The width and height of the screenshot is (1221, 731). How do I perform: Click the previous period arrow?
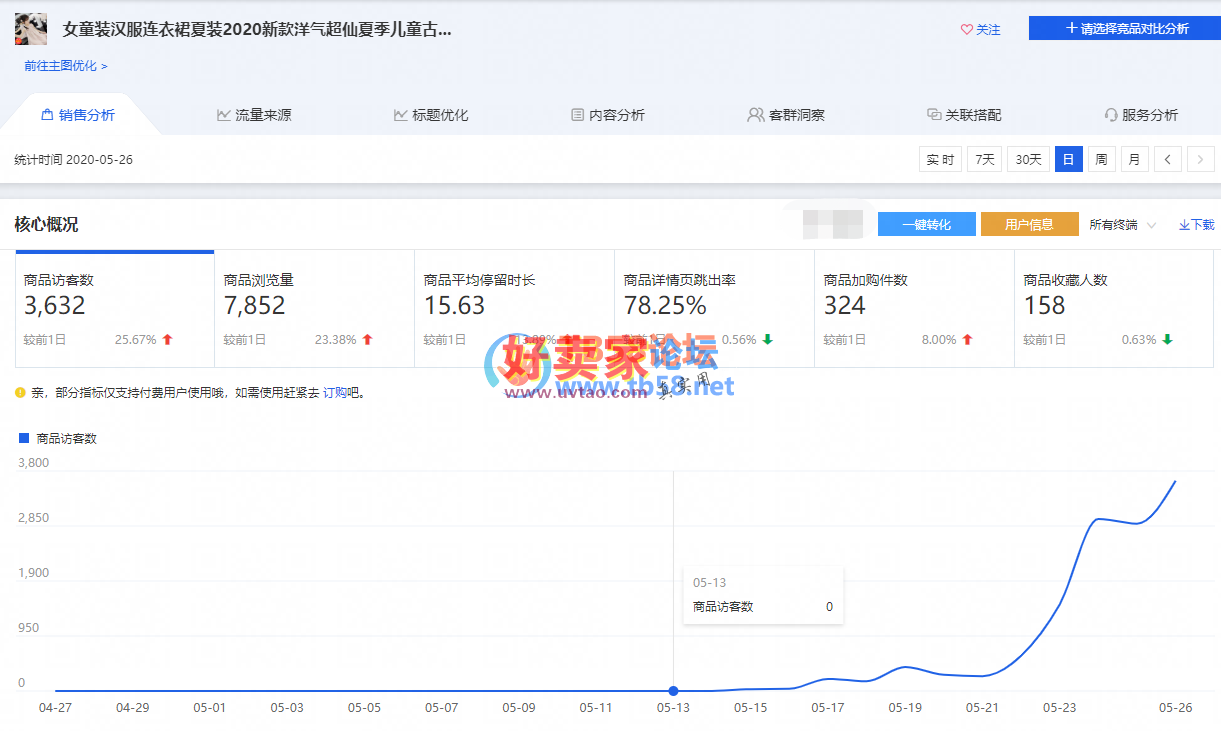point(1167,159)
